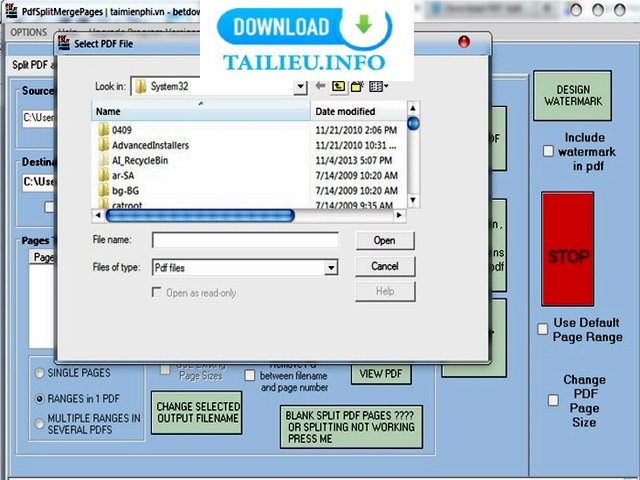Toggle Change PDF Page Size checkbox
Image resolution: width=640 pixels, height=480 pixels.
(x=553, y=400)
